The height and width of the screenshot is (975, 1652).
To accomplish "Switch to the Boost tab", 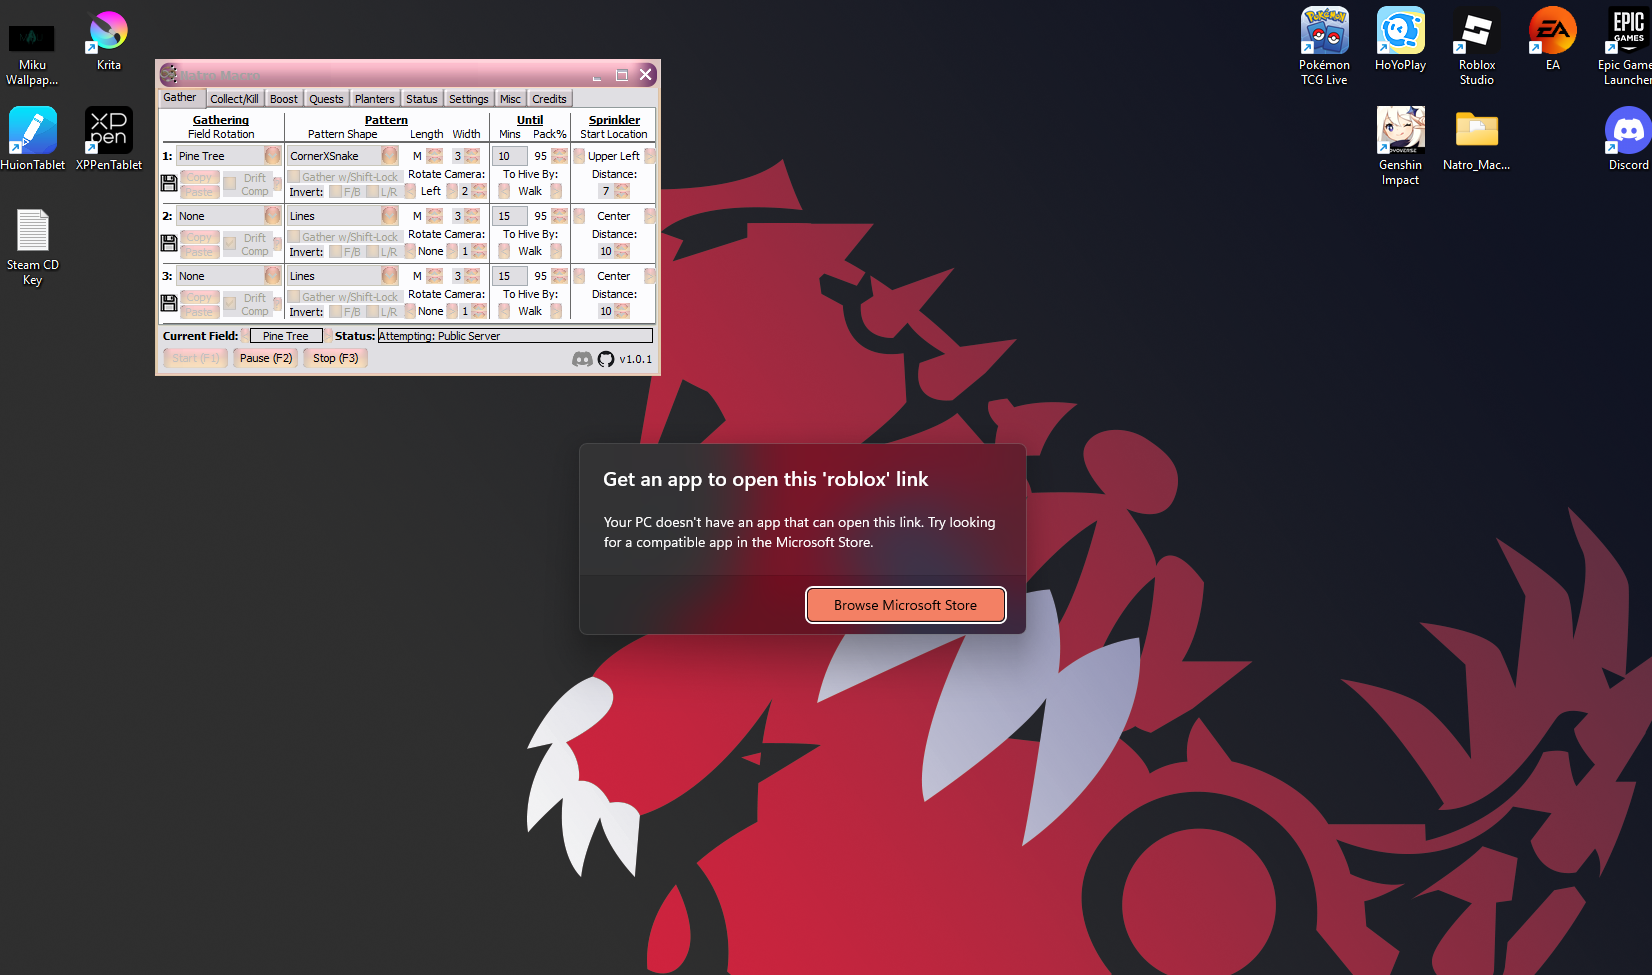I will coord(284,99).
